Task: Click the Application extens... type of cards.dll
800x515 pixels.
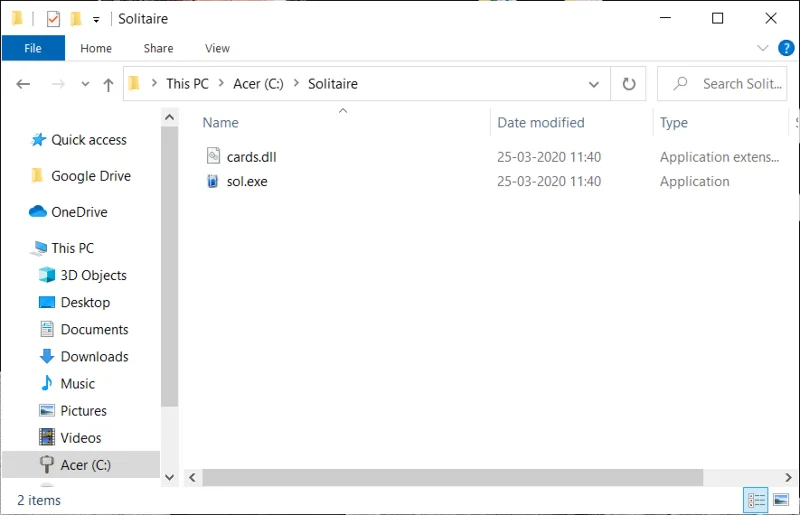Action: [x=719, y=157]
